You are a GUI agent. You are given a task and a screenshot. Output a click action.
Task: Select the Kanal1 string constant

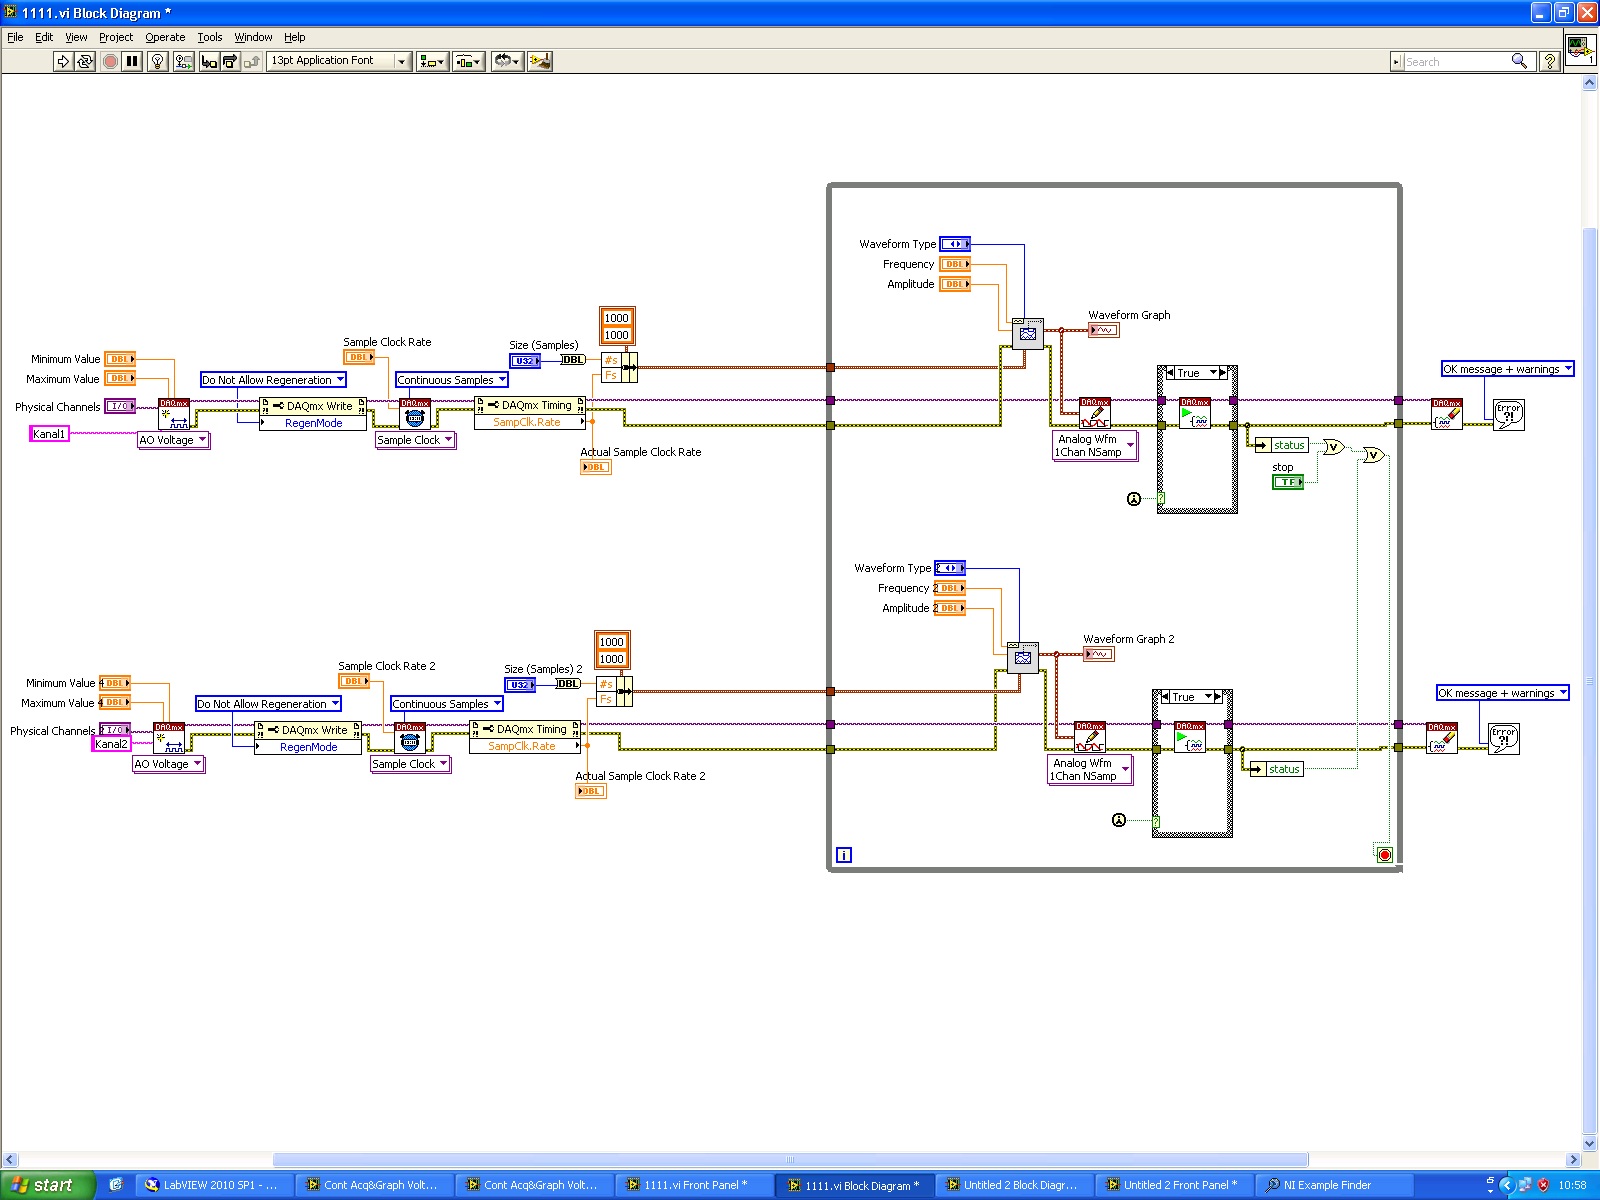[49, 434]
